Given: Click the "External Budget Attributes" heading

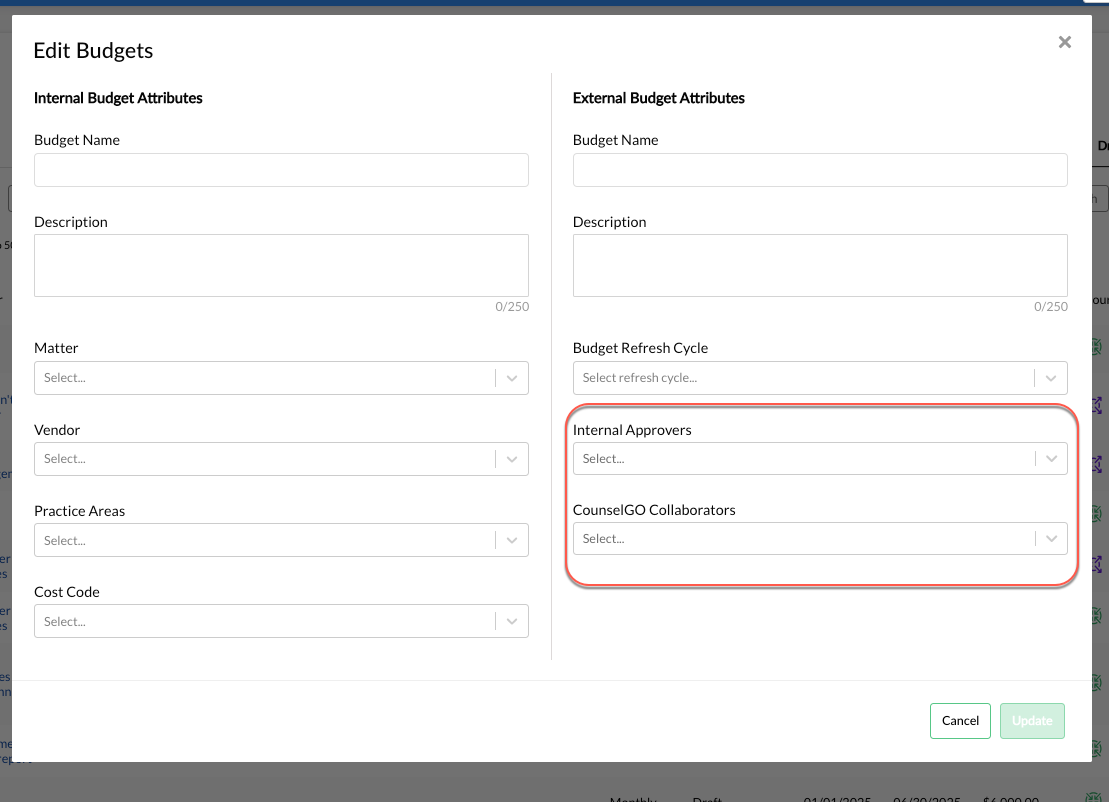Looking at the screenshot, I should pyautogui.click(x=658, y=98).
